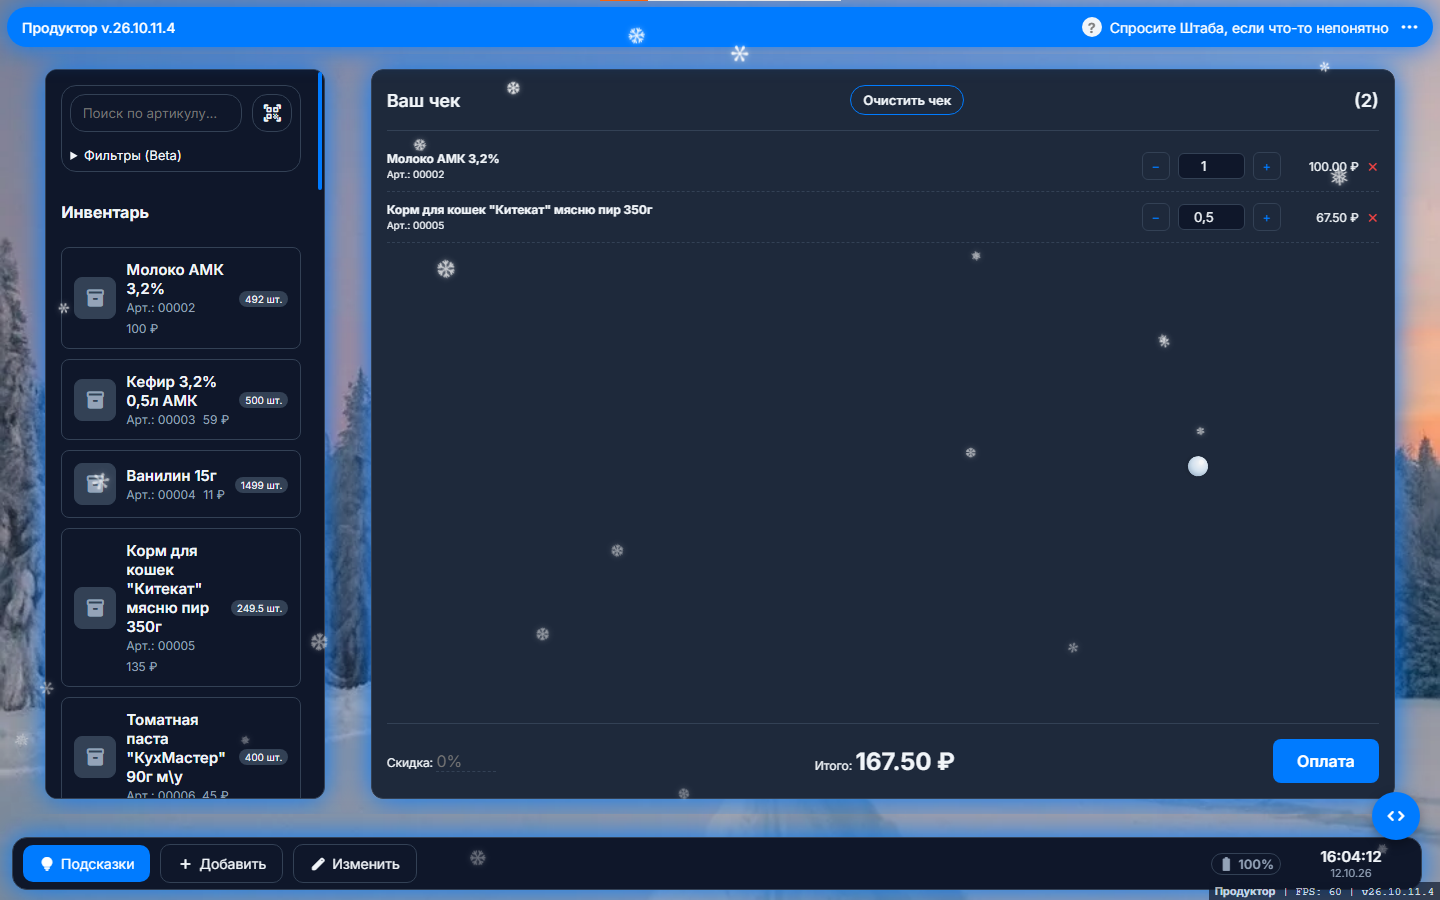Click the Изменить button
Image resolution: width=1440 pixels, height=900 pixels.
pyautogui.click(x=355, y=864)
